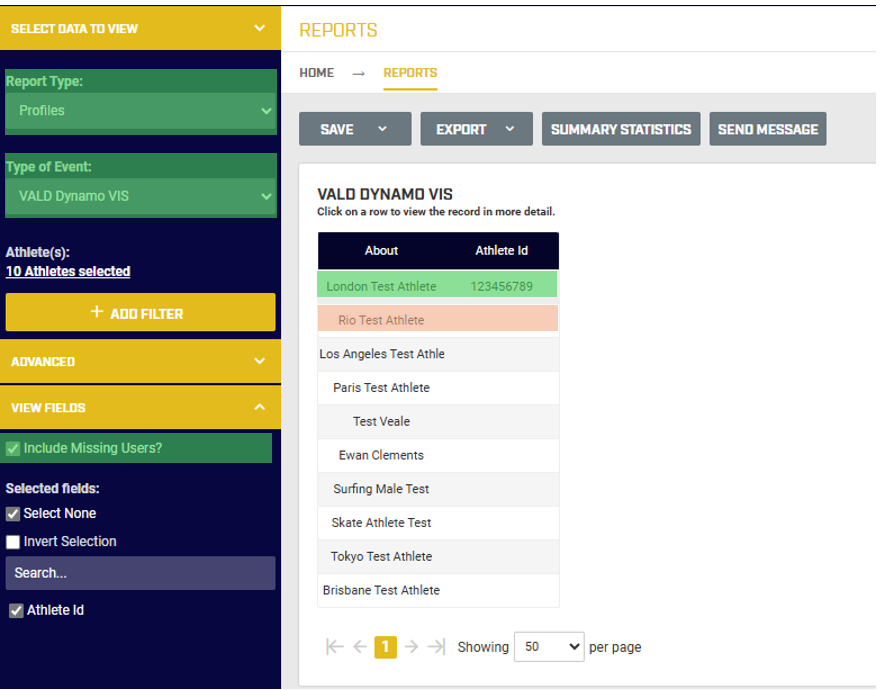This screenshot has width=886, height=690.
Task: Click the Add Filter button
Action: click(140, 312)
